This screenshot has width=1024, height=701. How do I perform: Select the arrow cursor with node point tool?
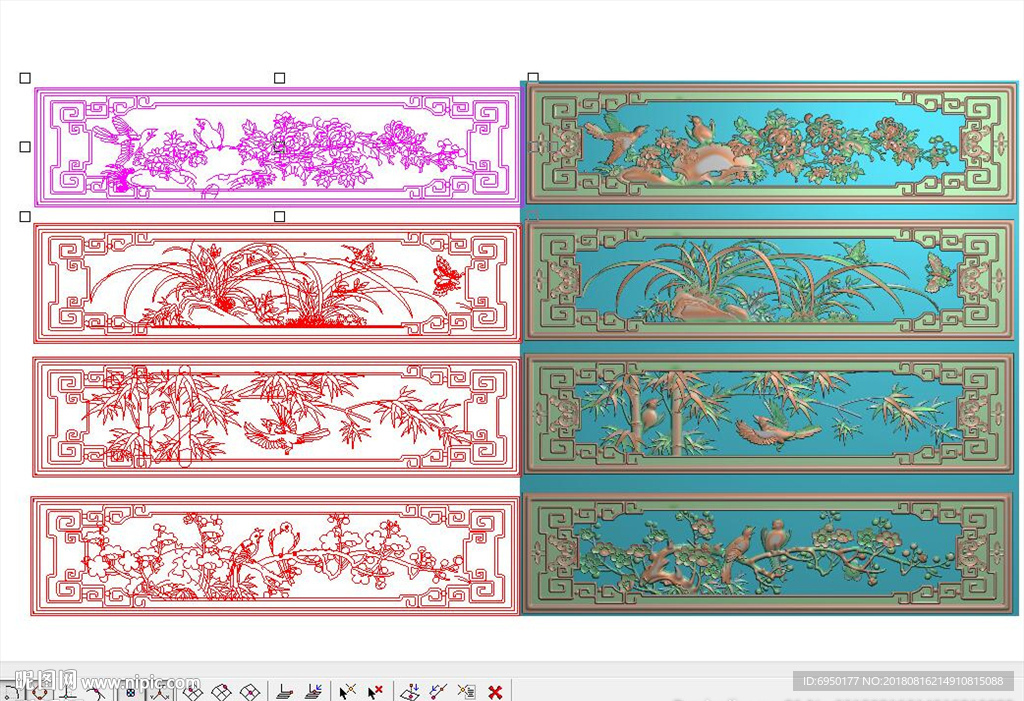(346, 692)
